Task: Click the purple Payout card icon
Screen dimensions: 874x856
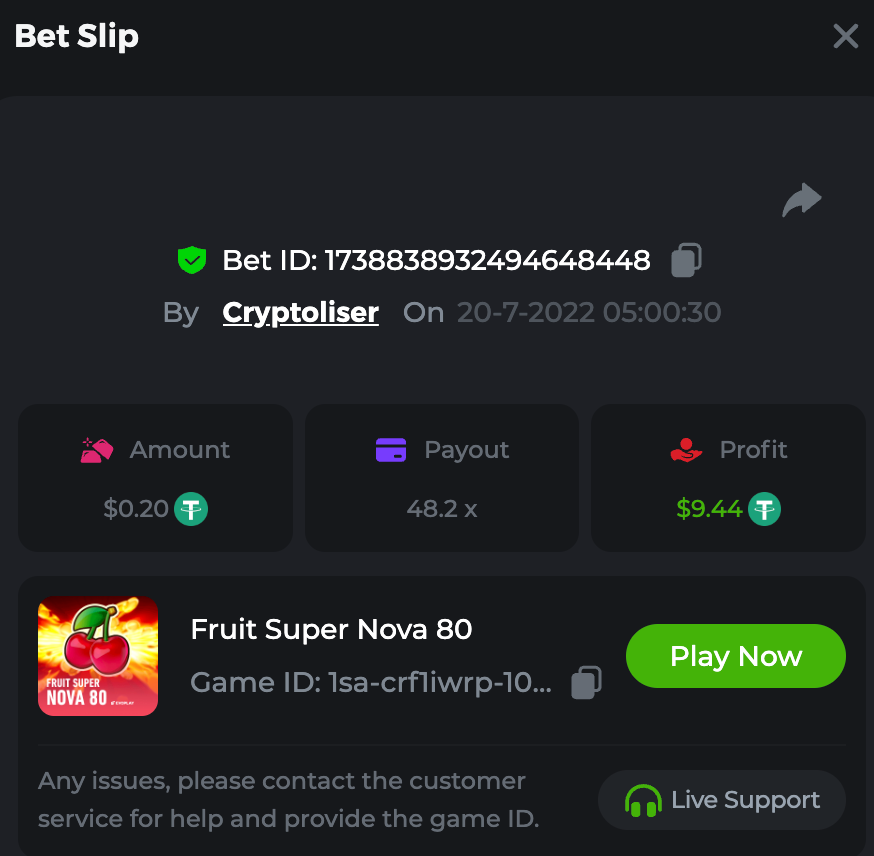Action: tap(391, 450)
